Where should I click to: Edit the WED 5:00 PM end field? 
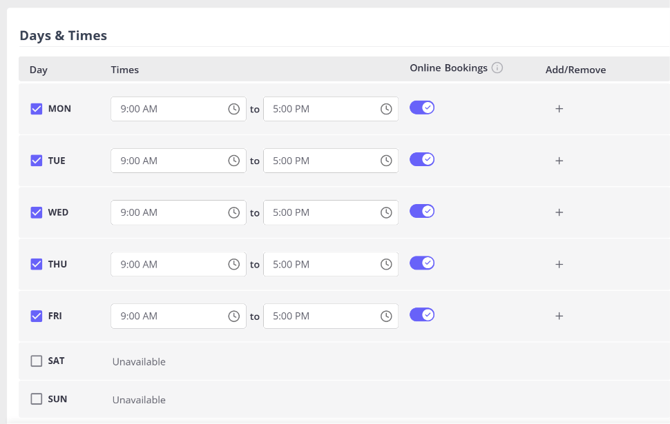[331, 212]
